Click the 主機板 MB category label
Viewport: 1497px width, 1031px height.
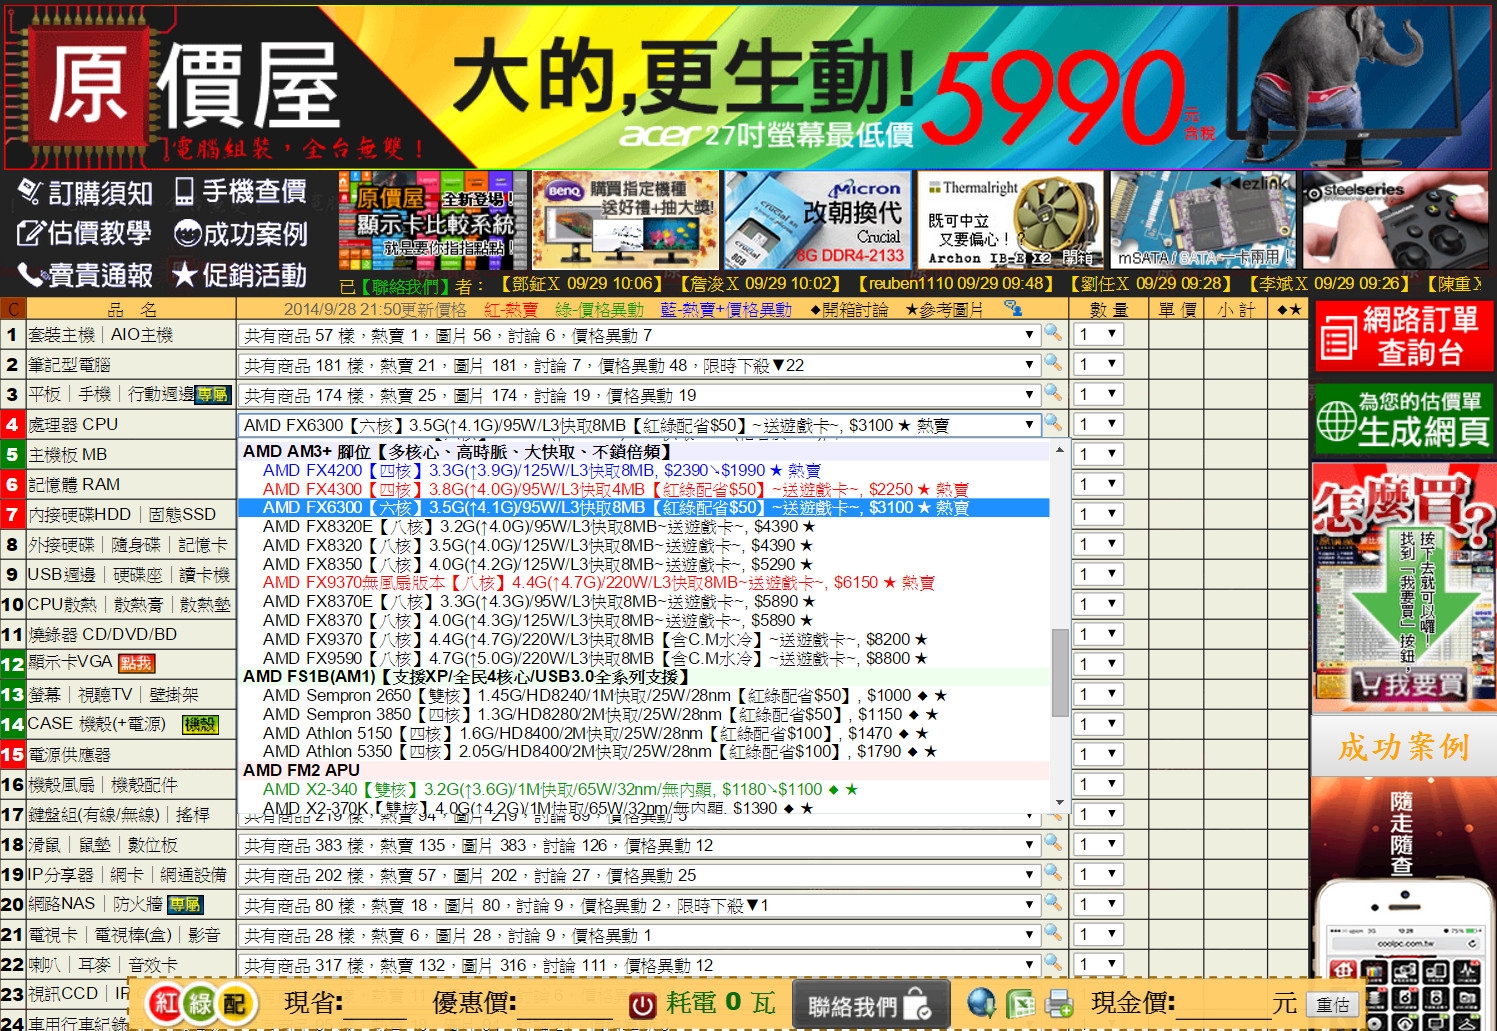(68, 455)
